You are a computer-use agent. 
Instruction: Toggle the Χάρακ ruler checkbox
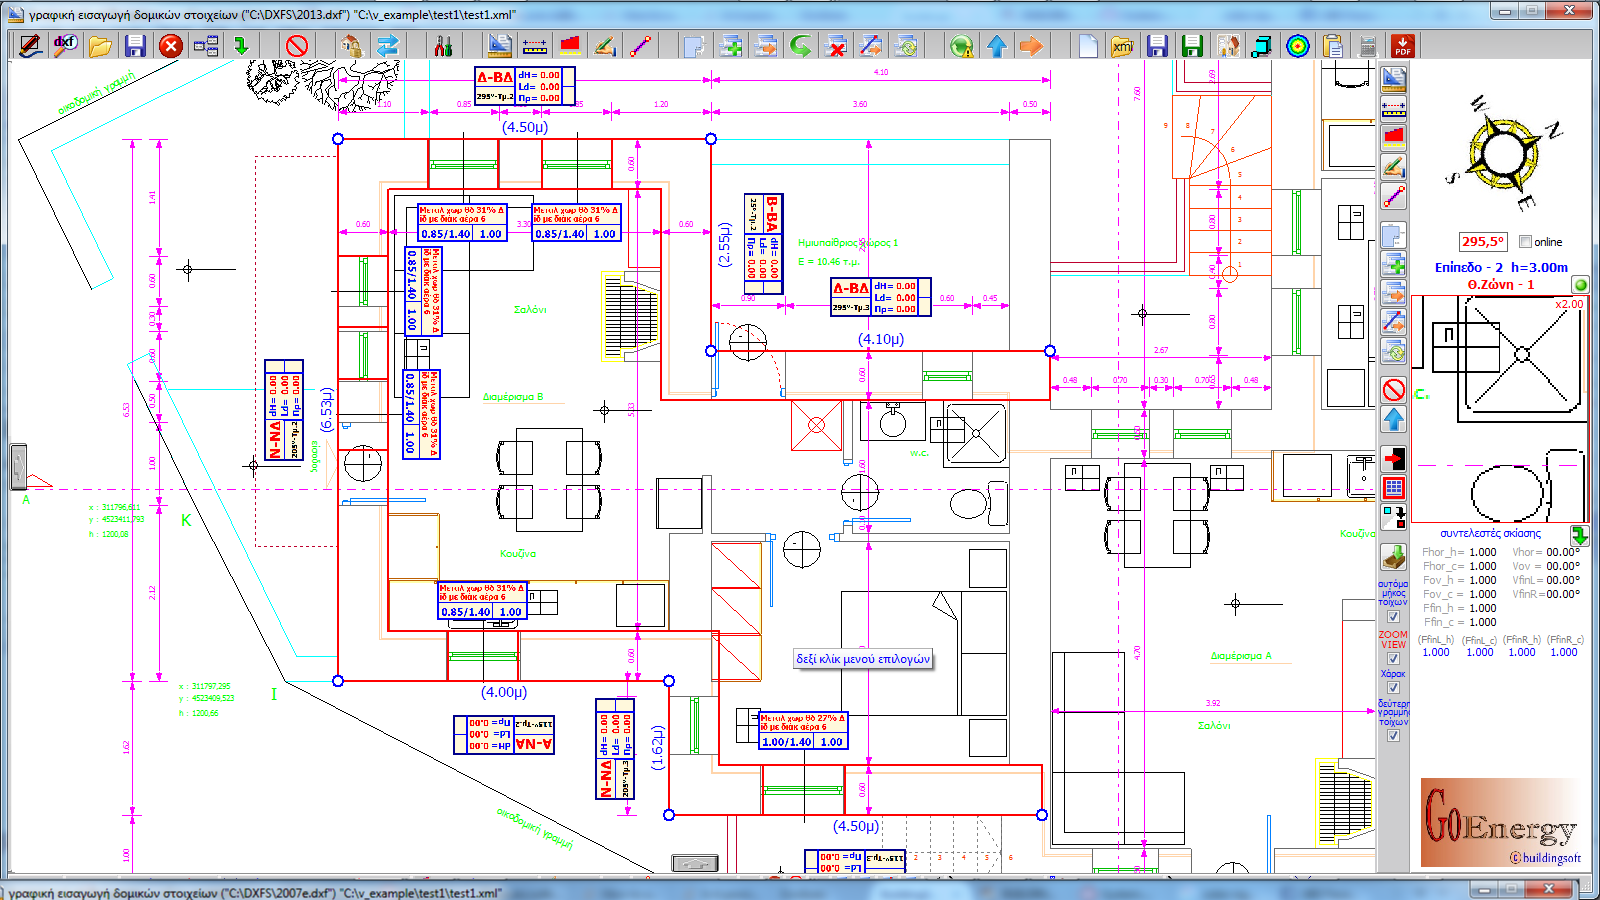pos(1393,688)
